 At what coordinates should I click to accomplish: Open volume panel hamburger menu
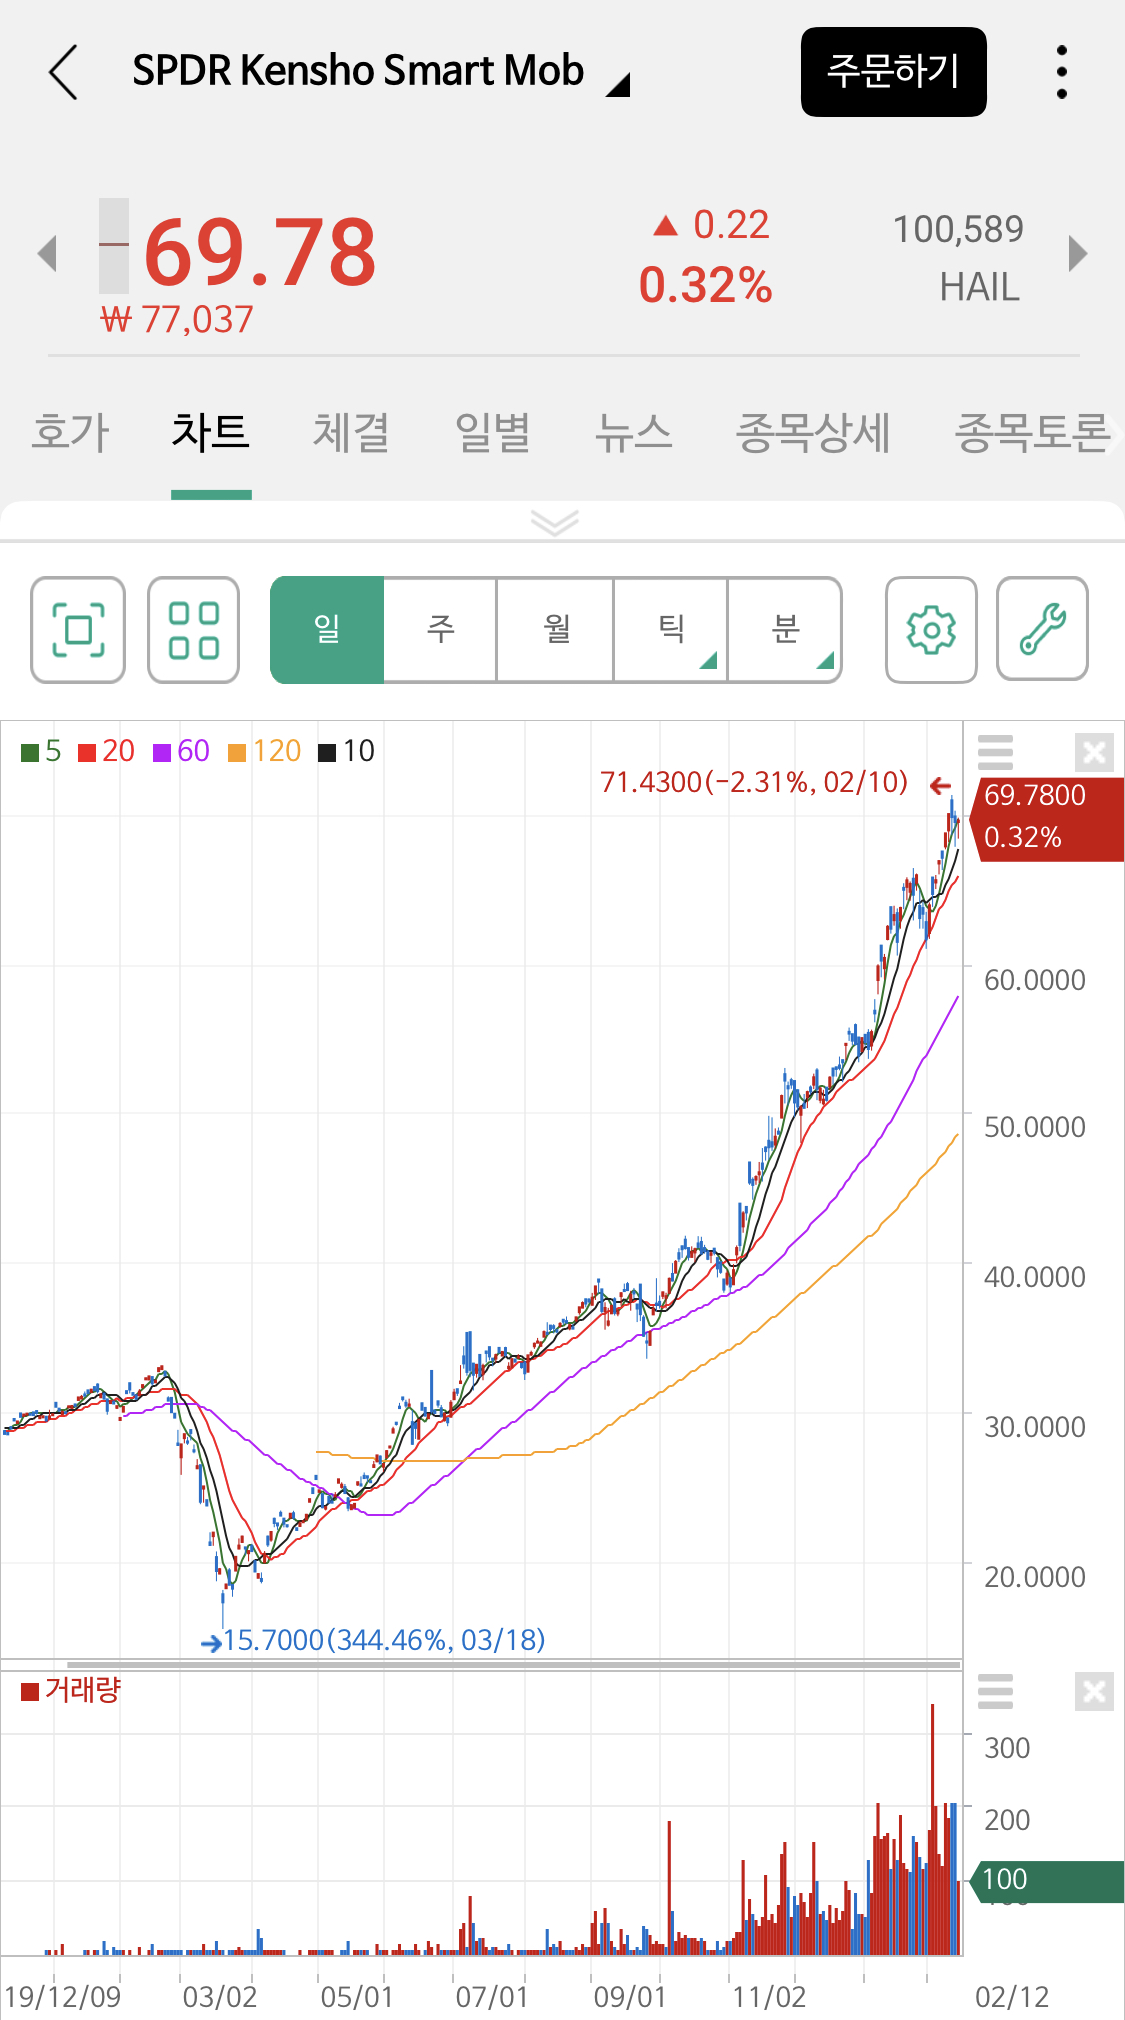(995, 1691)
